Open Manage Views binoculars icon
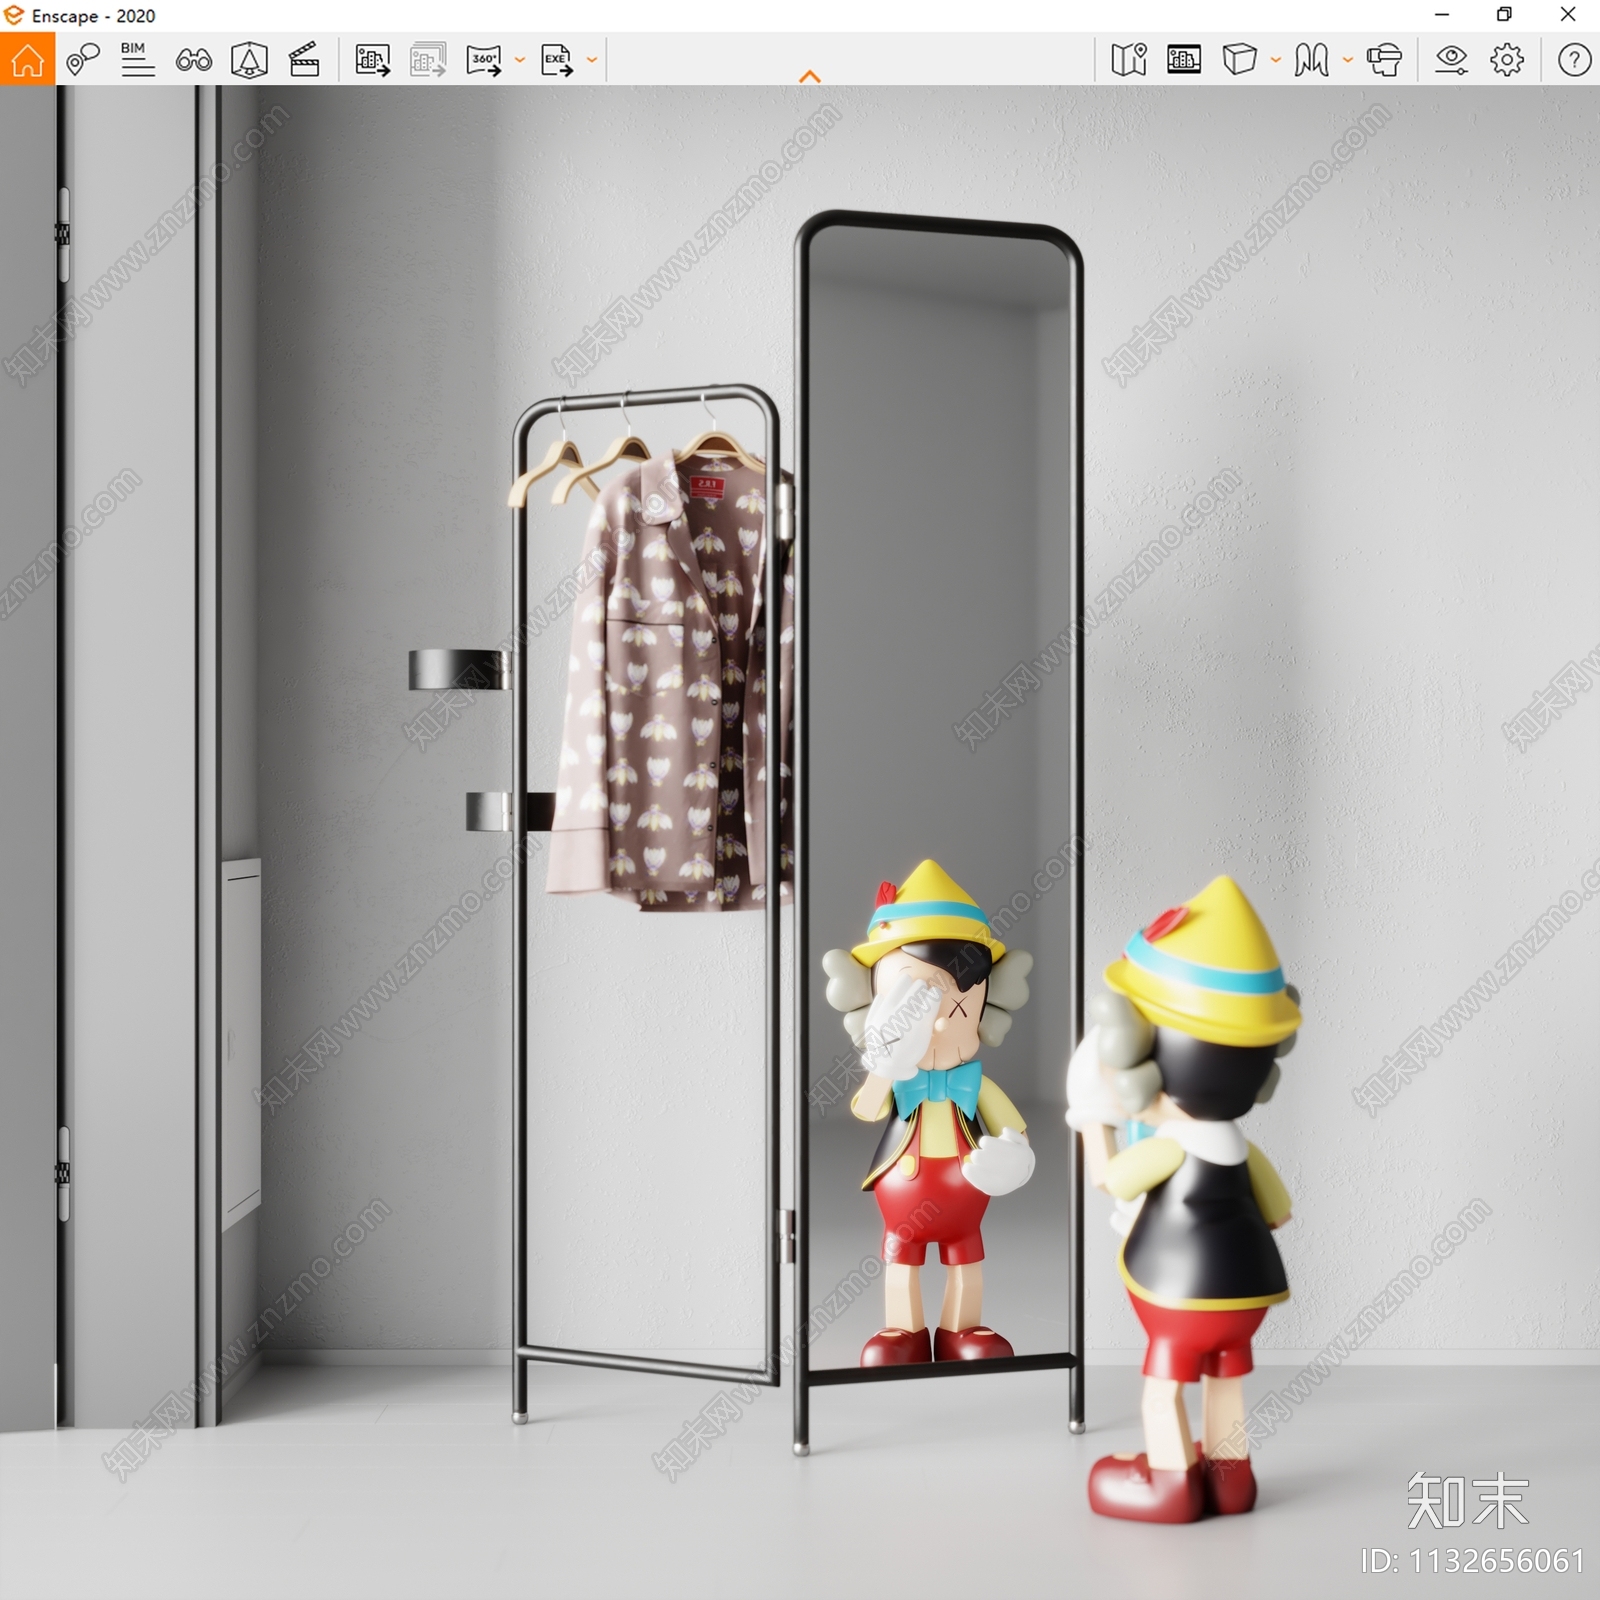 (194, 60)
